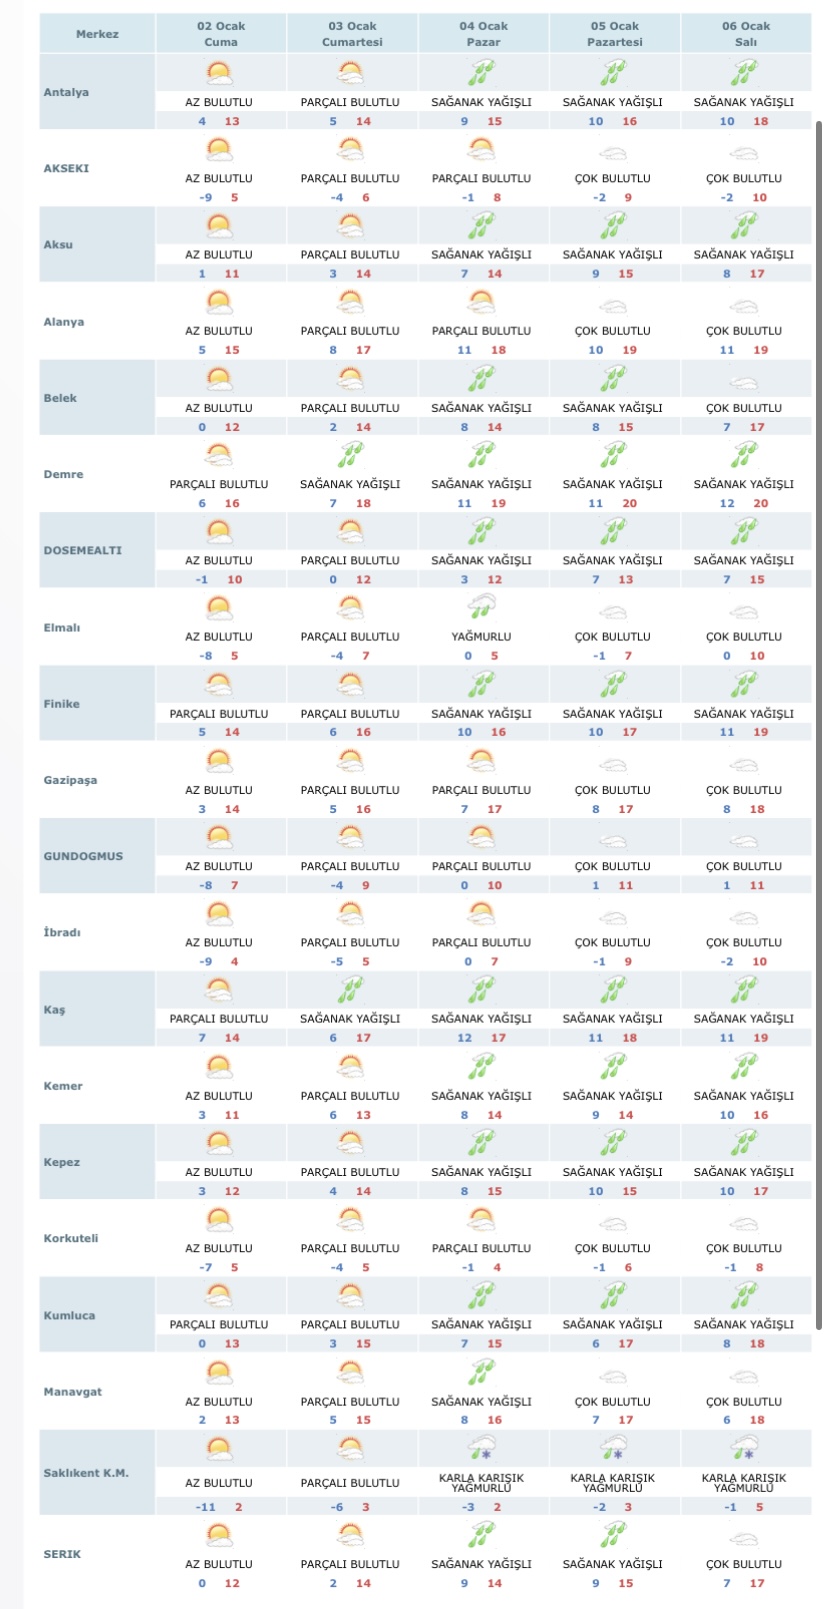Click Saklıkent K.M. 06 Ocak sleet icon

point(744,1448)
